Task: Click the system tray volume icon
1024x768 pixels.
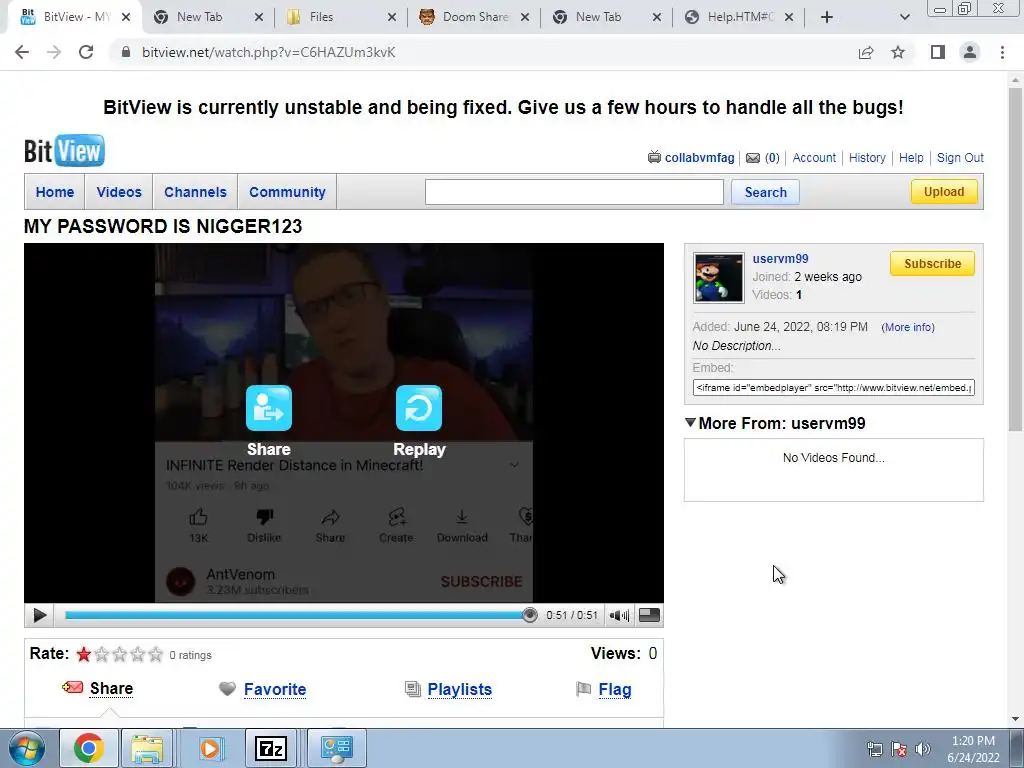Action: [923, 749]
